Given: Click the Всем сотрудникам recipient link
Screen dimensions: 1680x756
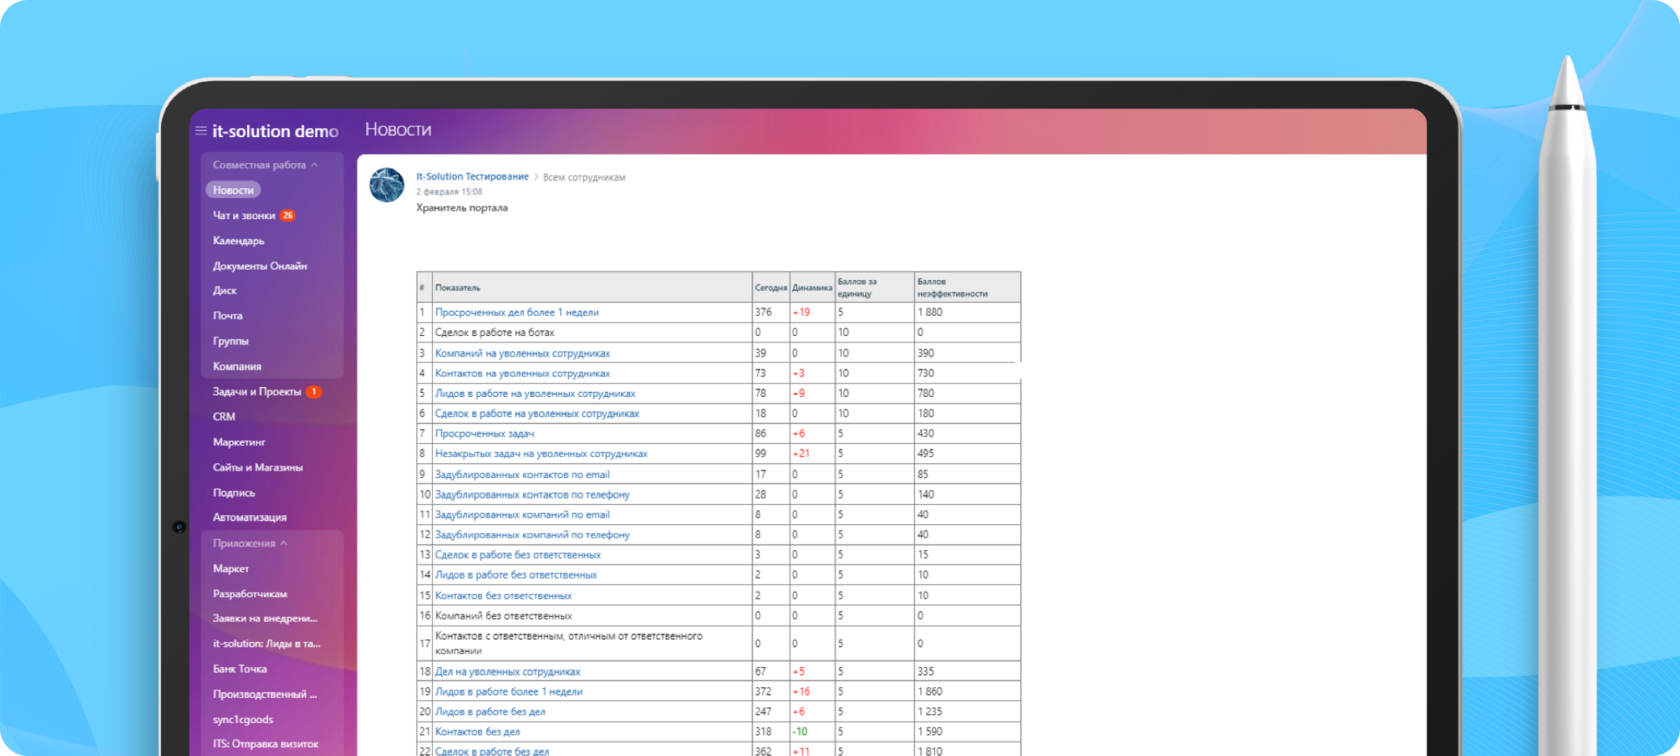Looking at the screenshot, I should pyautogui.click(x=584, y=178).
